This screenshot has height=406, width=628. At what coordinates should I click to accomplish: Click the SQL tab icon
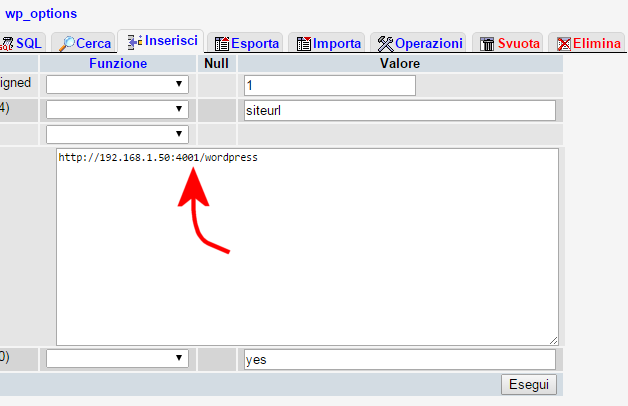click(x=7, y=44)
